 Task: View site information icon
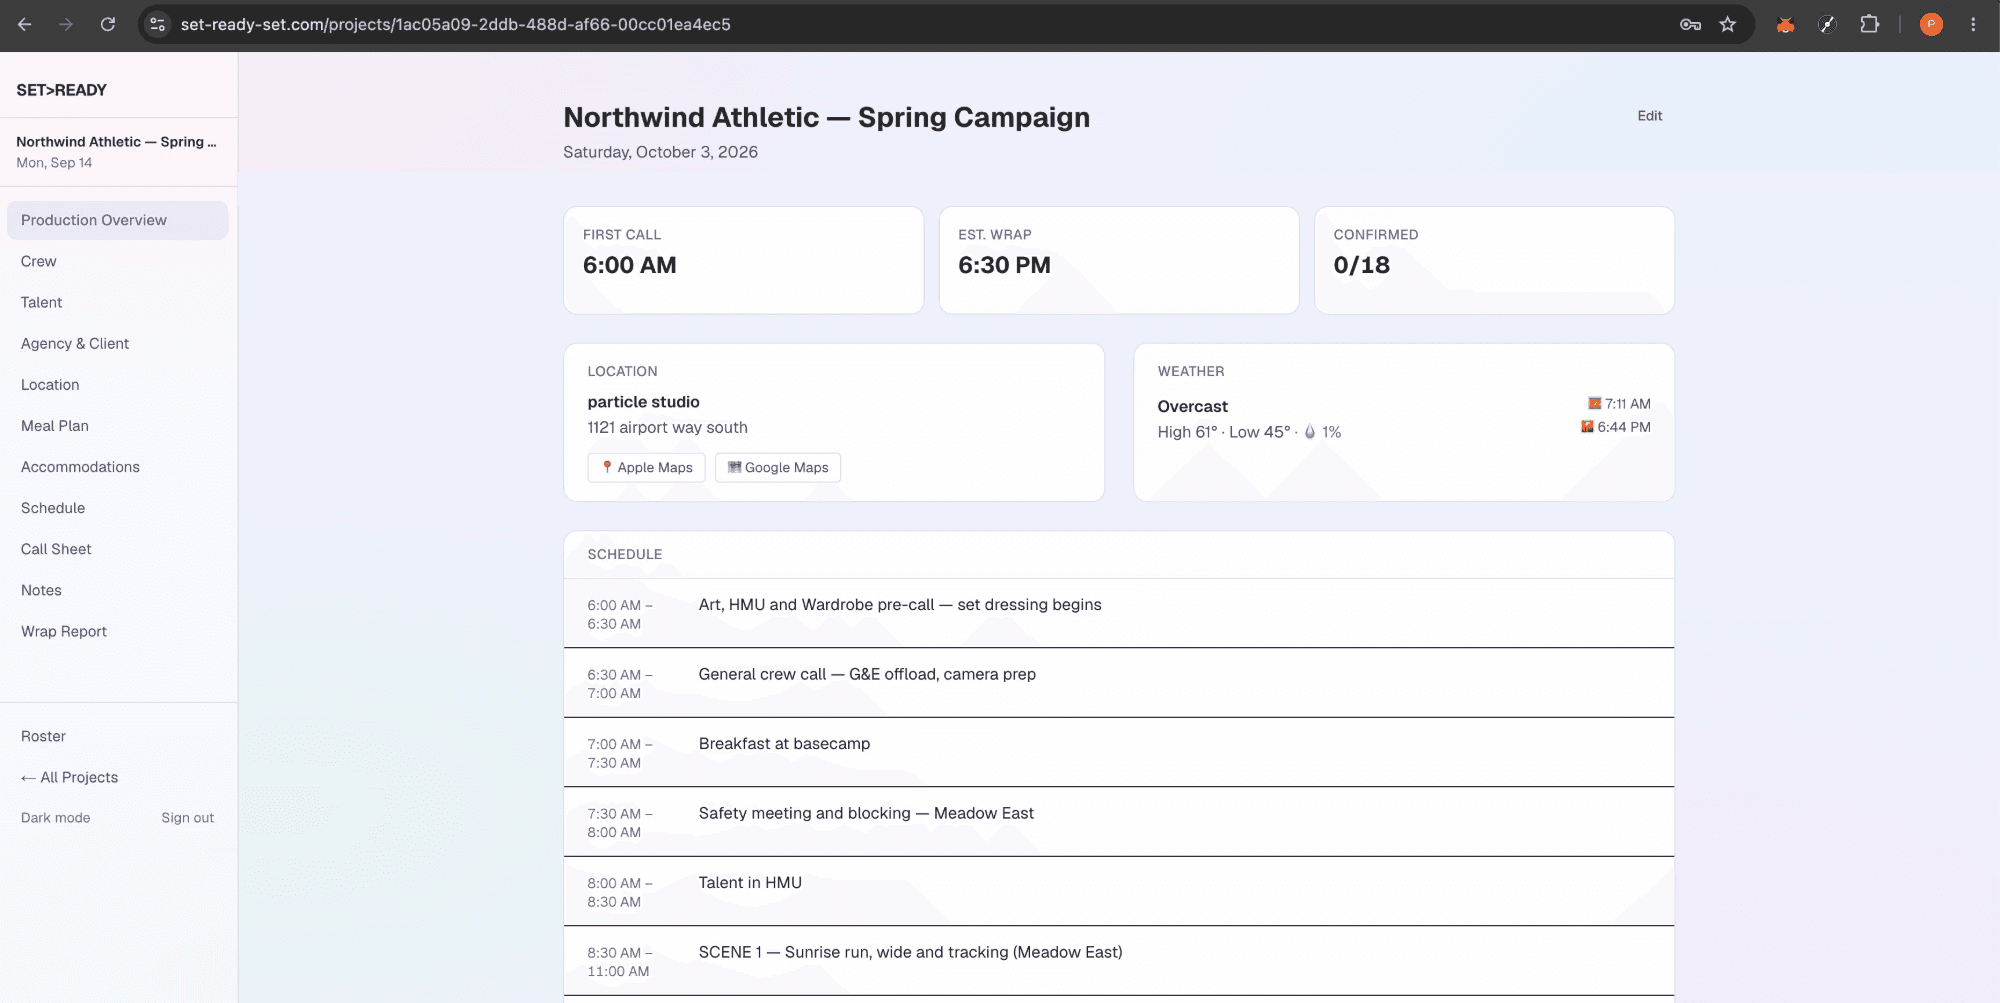(x=157, y=24)
